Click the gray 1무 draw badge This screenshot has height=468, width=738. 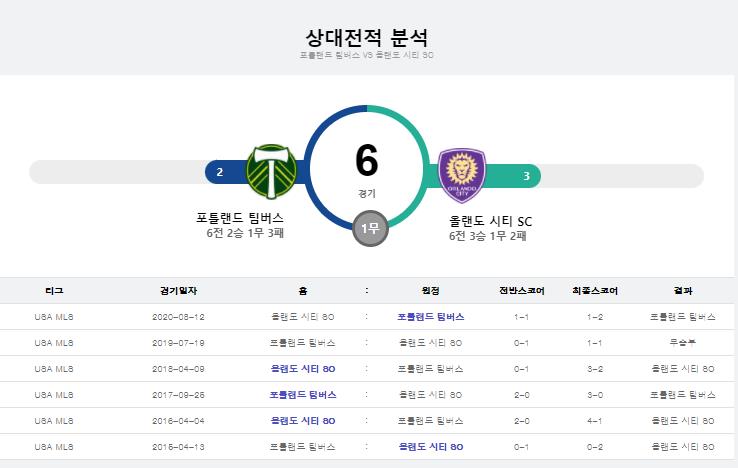[x=370, y=228]
